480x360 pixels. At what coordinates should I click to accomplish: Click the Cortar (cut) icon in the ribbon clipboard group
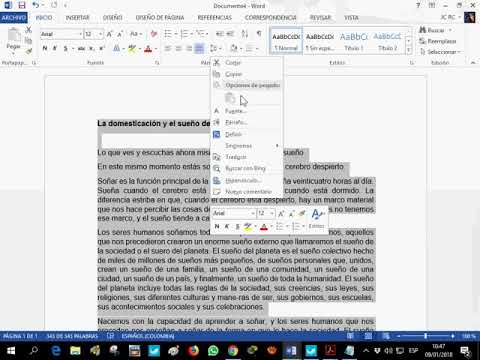(29, 30)
